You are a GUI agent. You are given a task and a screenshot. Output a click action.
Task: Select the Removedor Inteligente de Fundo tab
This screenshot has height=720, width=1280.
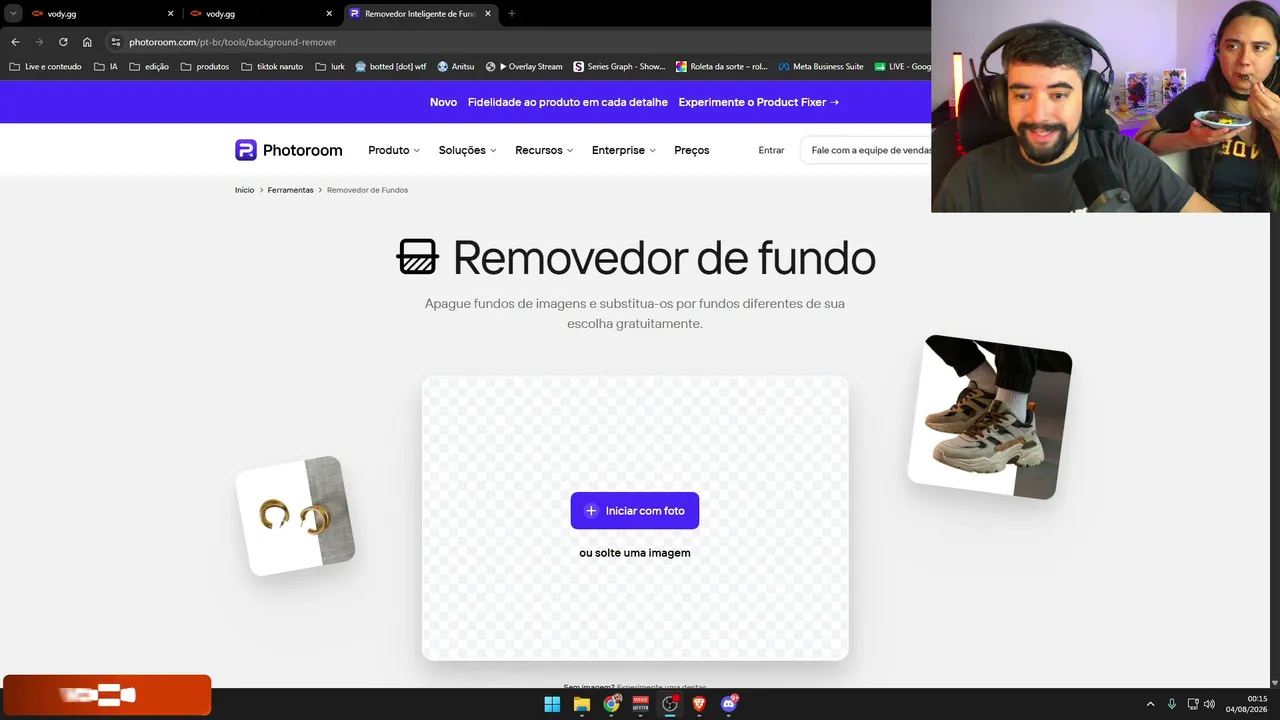coord(420,14)
